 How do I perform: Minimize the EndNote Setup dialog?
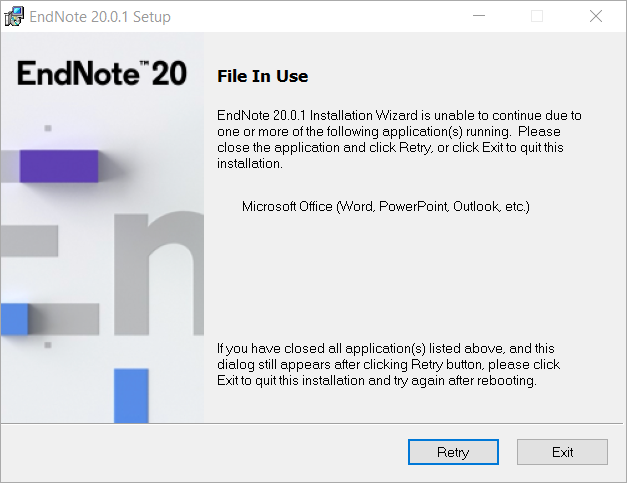point(479,16)
